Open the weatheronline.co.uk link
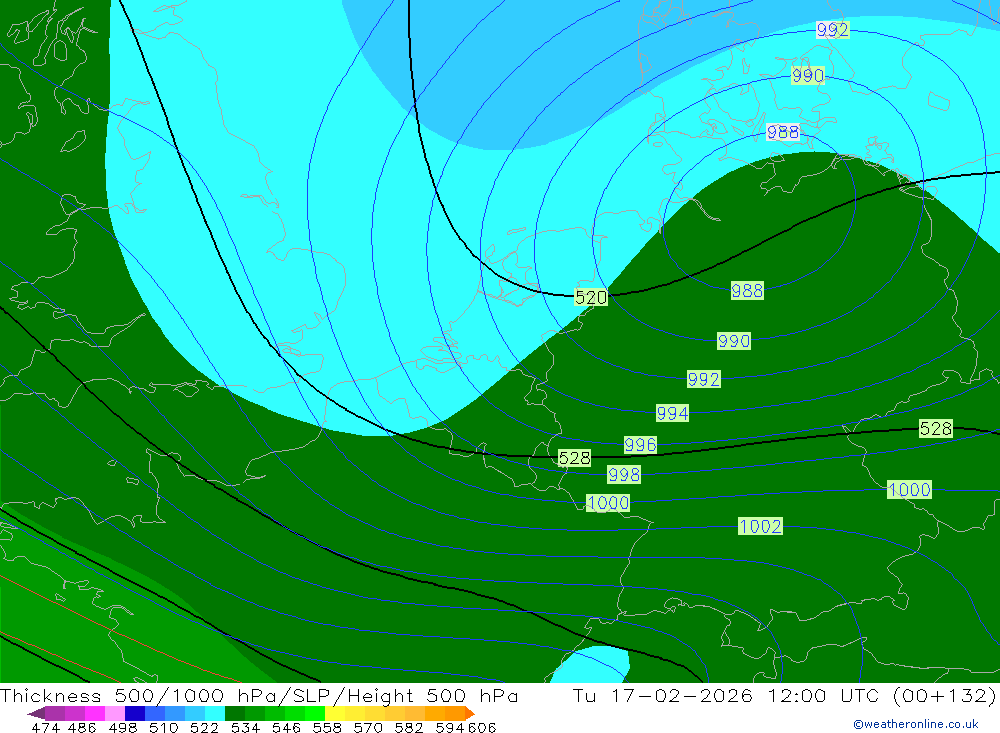Image resolution: width=1000 pixels, height=733 pixels. pyautogui.click(x=916, y=724)
